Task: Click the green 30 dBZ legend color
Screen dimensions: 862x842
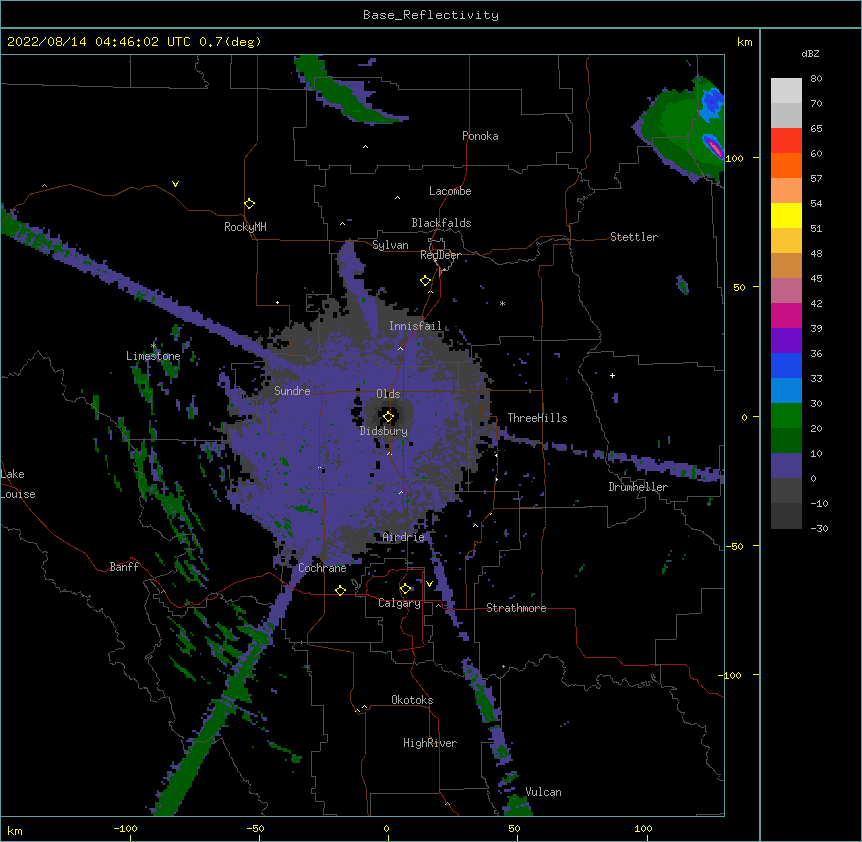Action: point(786,416)
